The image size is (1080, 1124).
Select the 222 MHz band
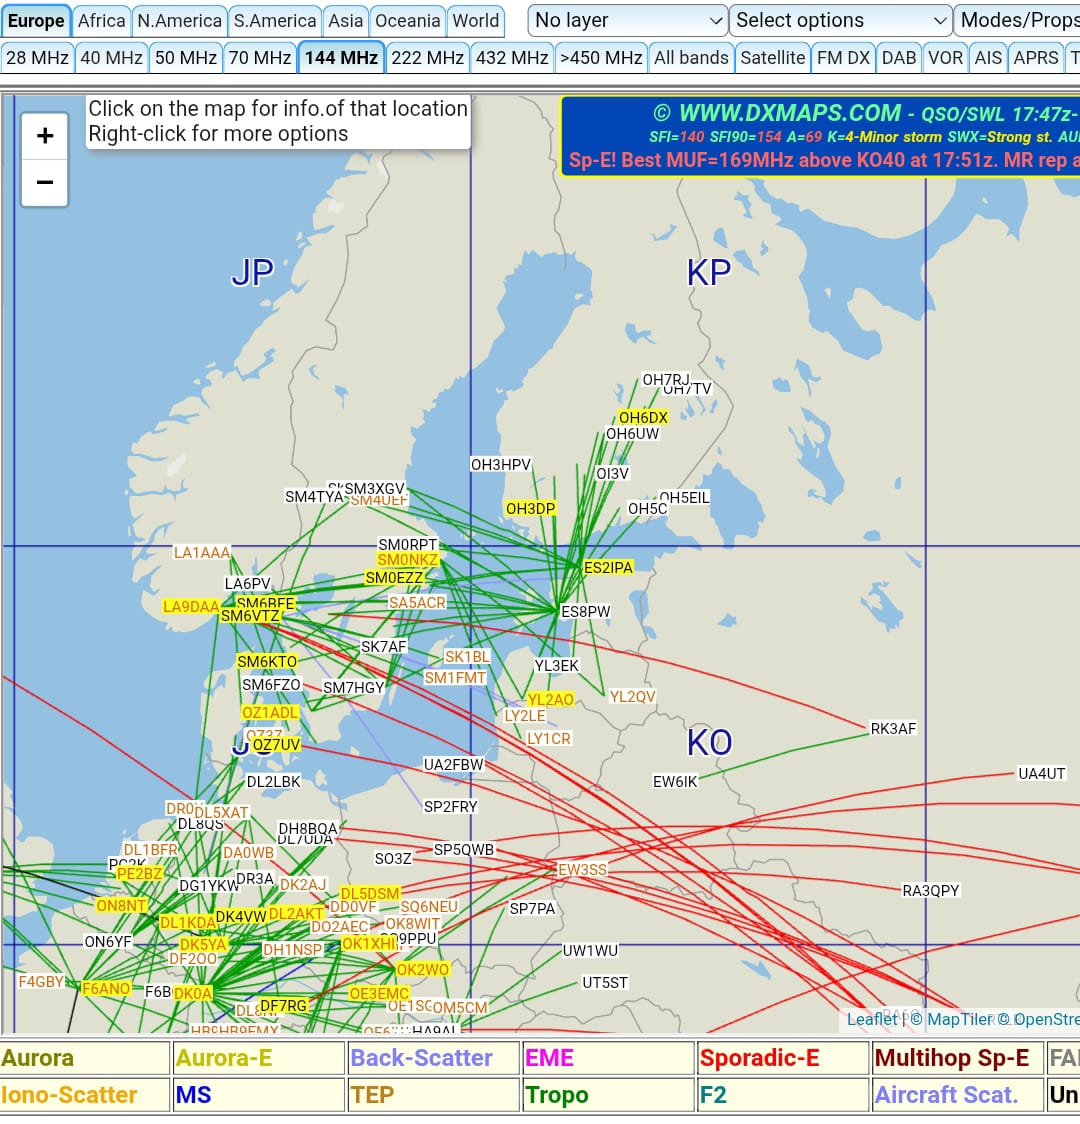point(428,57)
